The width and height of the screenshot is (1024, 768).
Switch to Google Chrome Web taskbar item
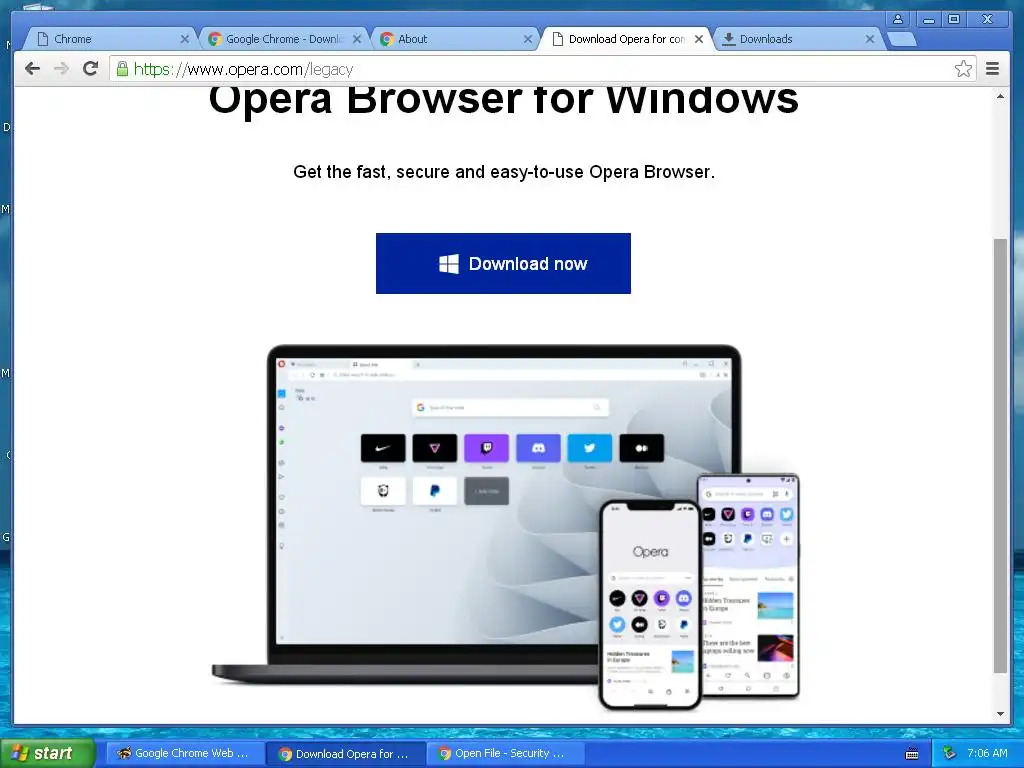185,753
